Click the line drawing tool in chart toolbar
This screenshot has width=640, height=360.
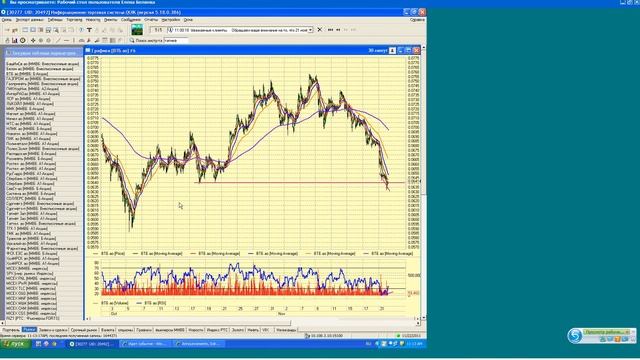[58, 40]
